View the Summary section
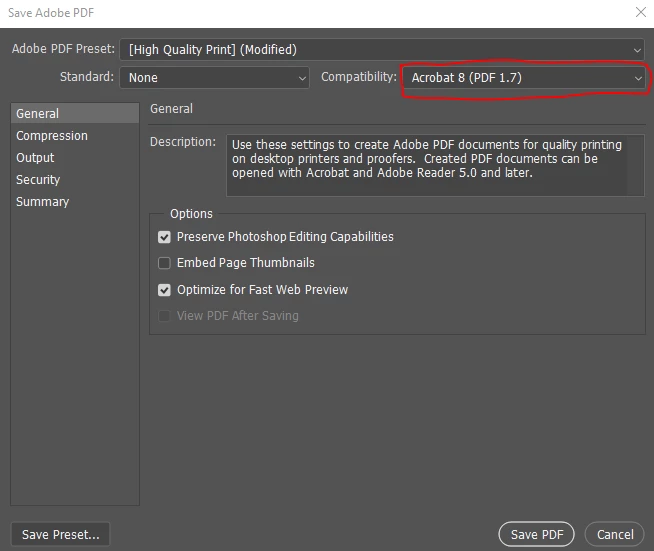Image resolution: width=654 pixels, height=551 pixels. tap(75, 202)
